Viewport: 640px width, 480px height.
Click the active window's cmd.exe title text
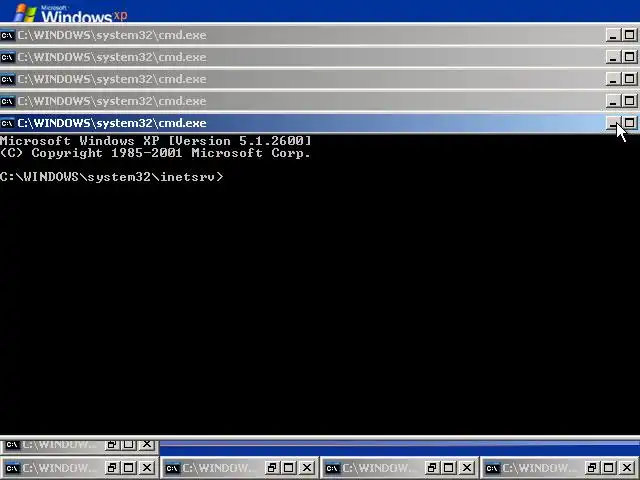[112, 123]
